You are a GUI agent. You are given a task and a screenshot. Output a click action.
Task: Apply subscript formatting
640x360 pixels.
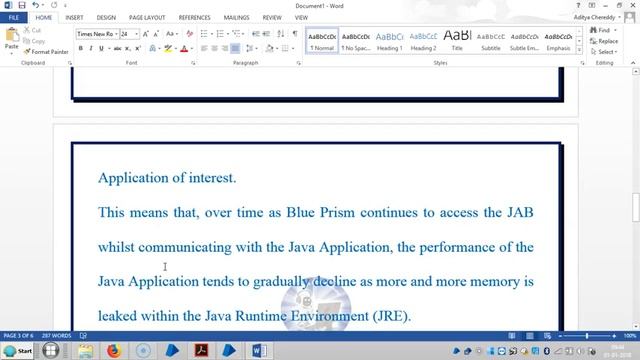pyautogui.click(x=128, y=49)
